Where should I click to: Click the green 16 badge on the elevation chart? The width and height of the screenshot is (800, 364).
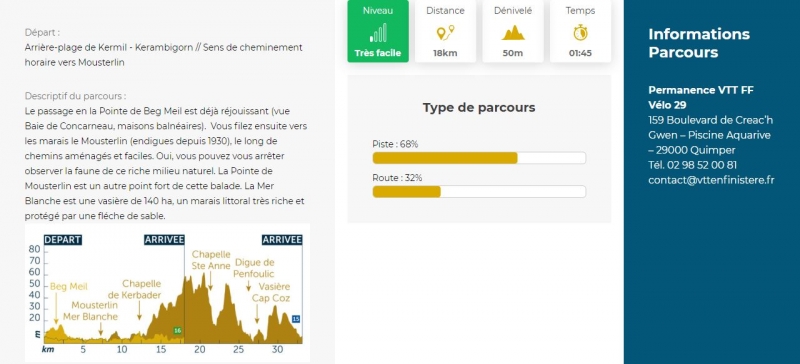pyautogui.click(x=178, y=330)
